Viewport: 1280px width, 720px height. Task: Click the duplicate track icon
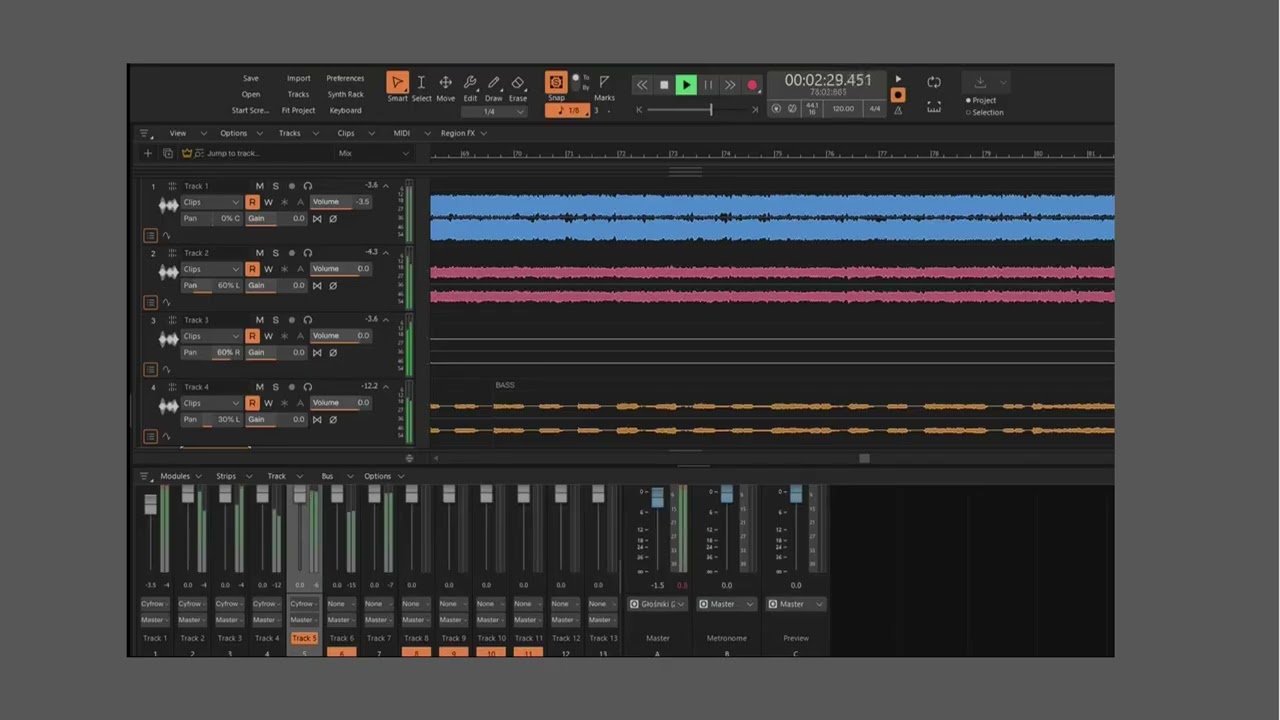click(168, 153)
